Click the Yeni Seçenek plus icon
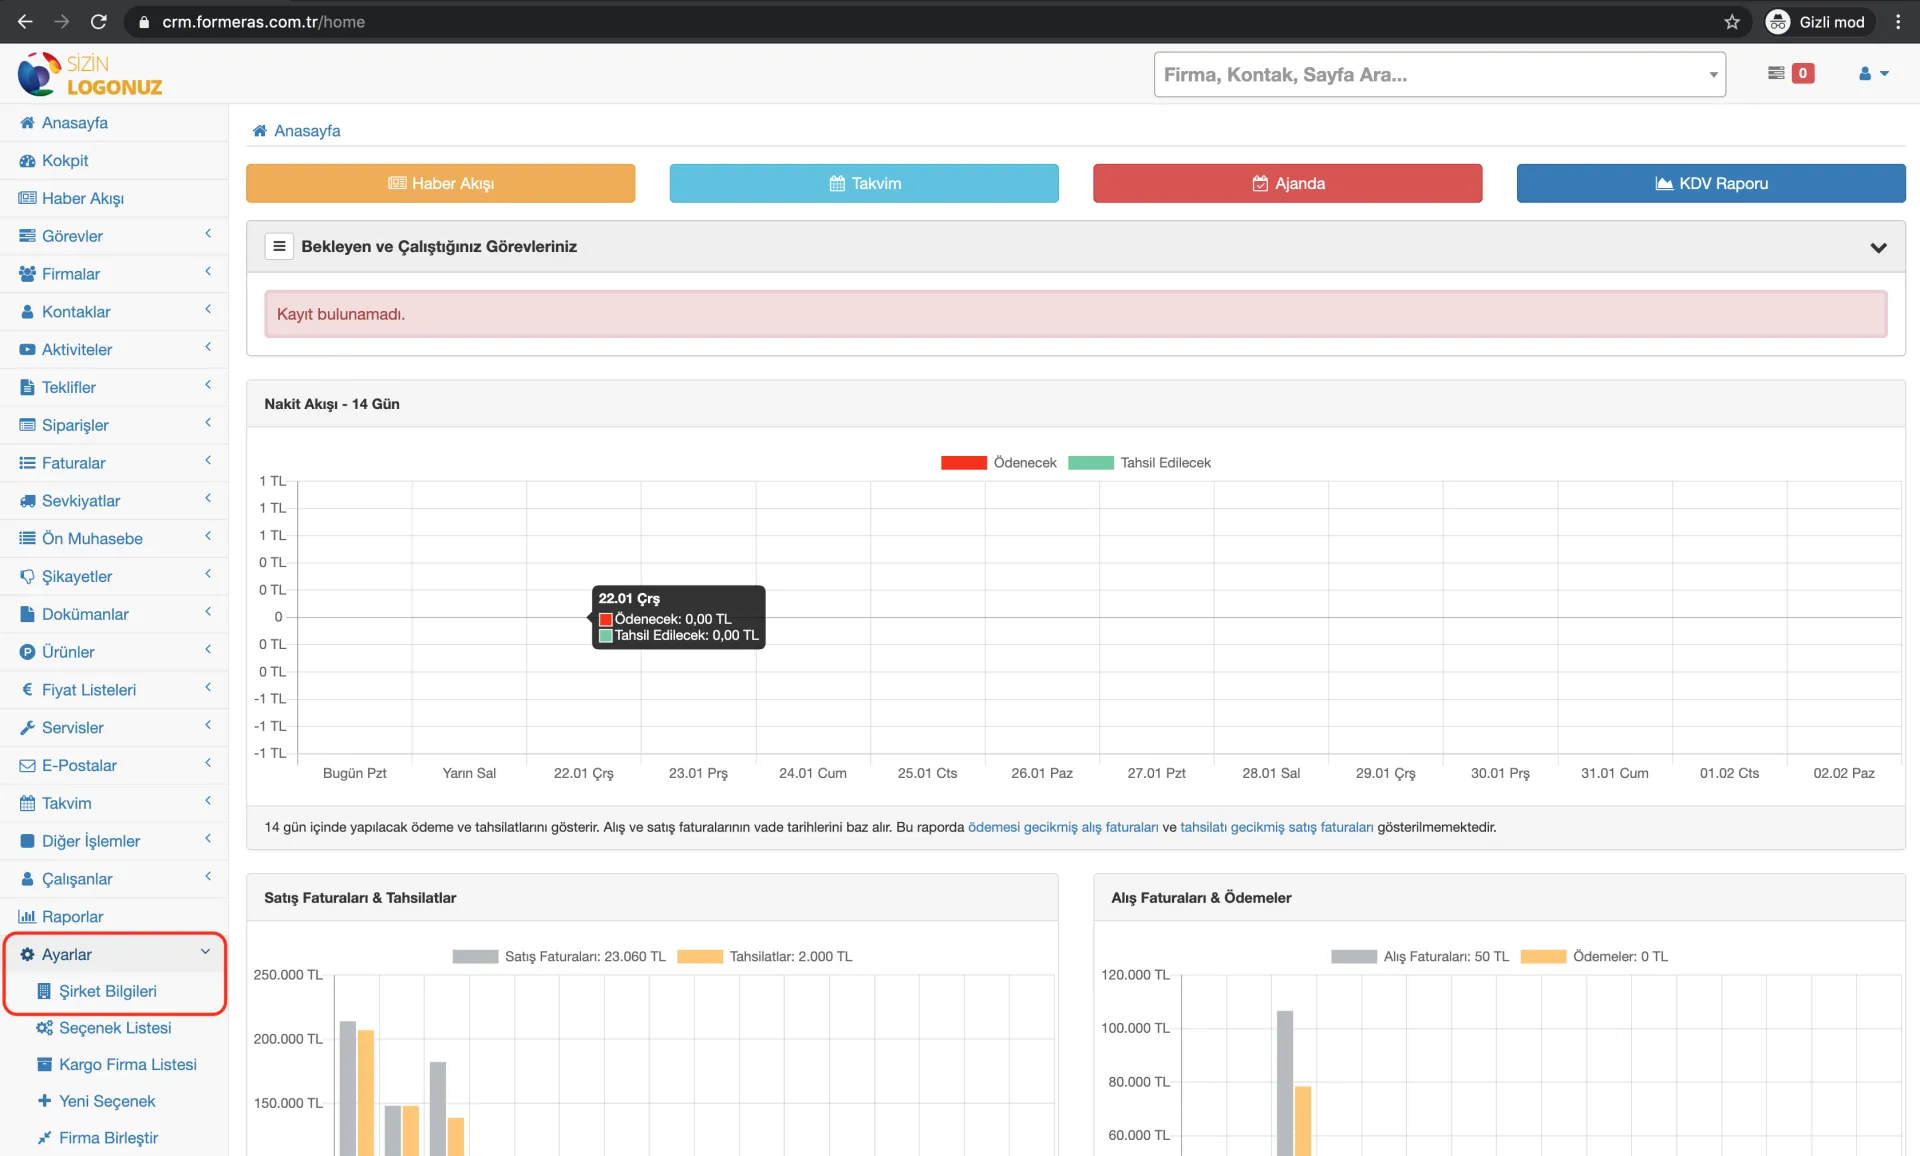1920x1156 pixels. (x=44, y=1101)
